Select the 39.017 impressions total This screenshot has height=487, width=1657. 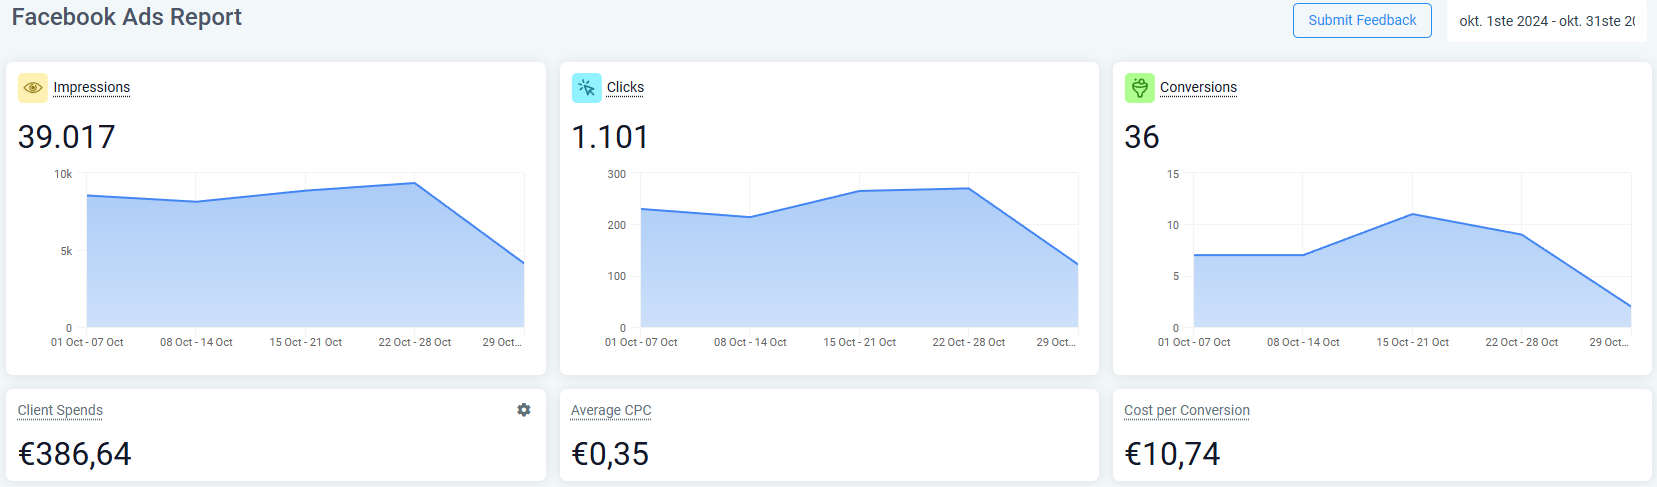pyautogui.click(x=66, y=137)
